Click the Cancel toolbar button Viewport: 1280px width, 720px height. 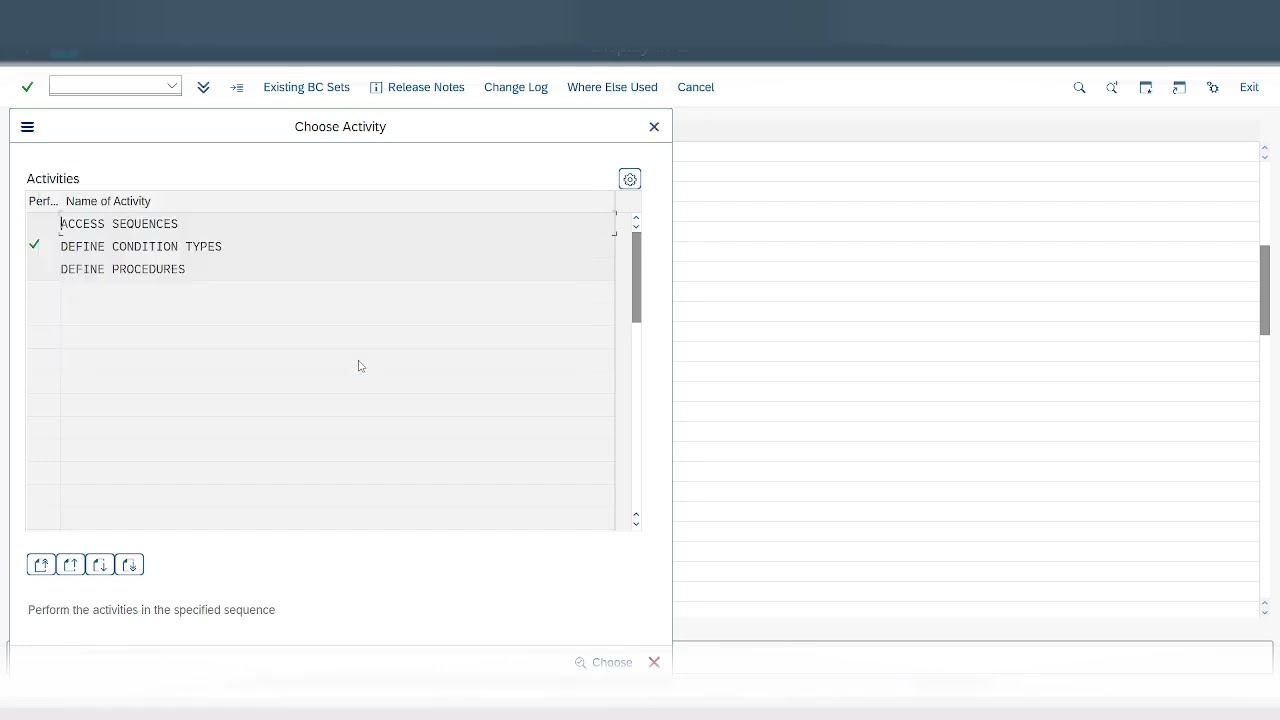click(x=696, y=87)
